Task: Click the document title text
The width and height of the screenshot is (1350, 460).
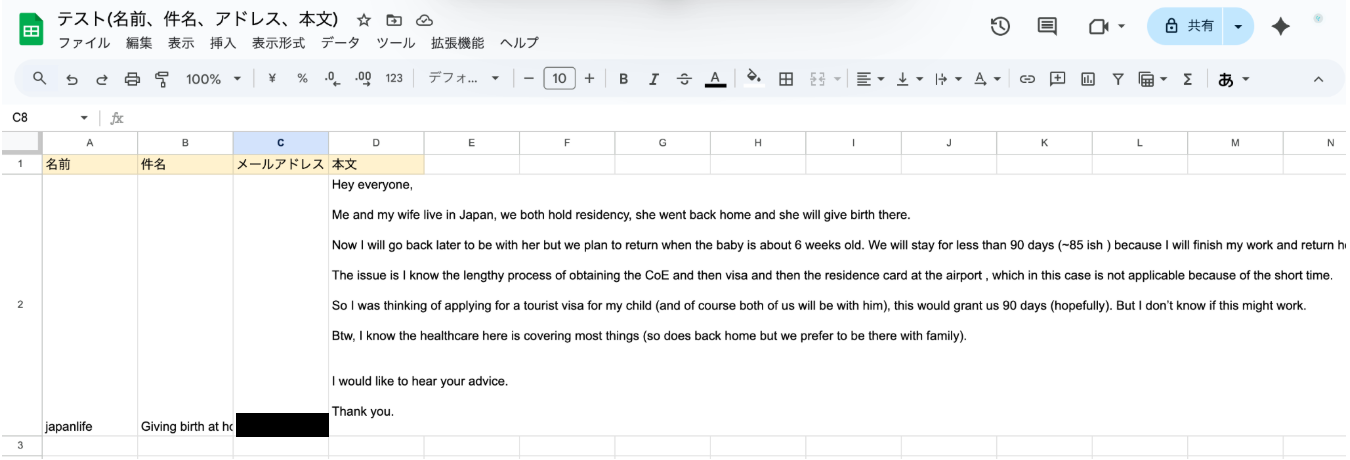Action: [x=198, y=19]
